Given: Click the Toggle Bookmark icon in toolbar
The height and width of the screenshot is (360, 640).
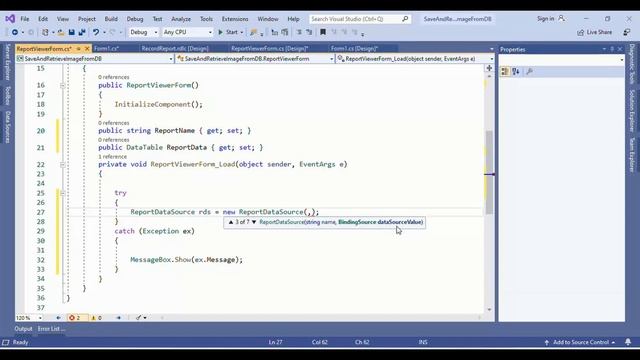Looking at the screenshot, I should point(323,32).
